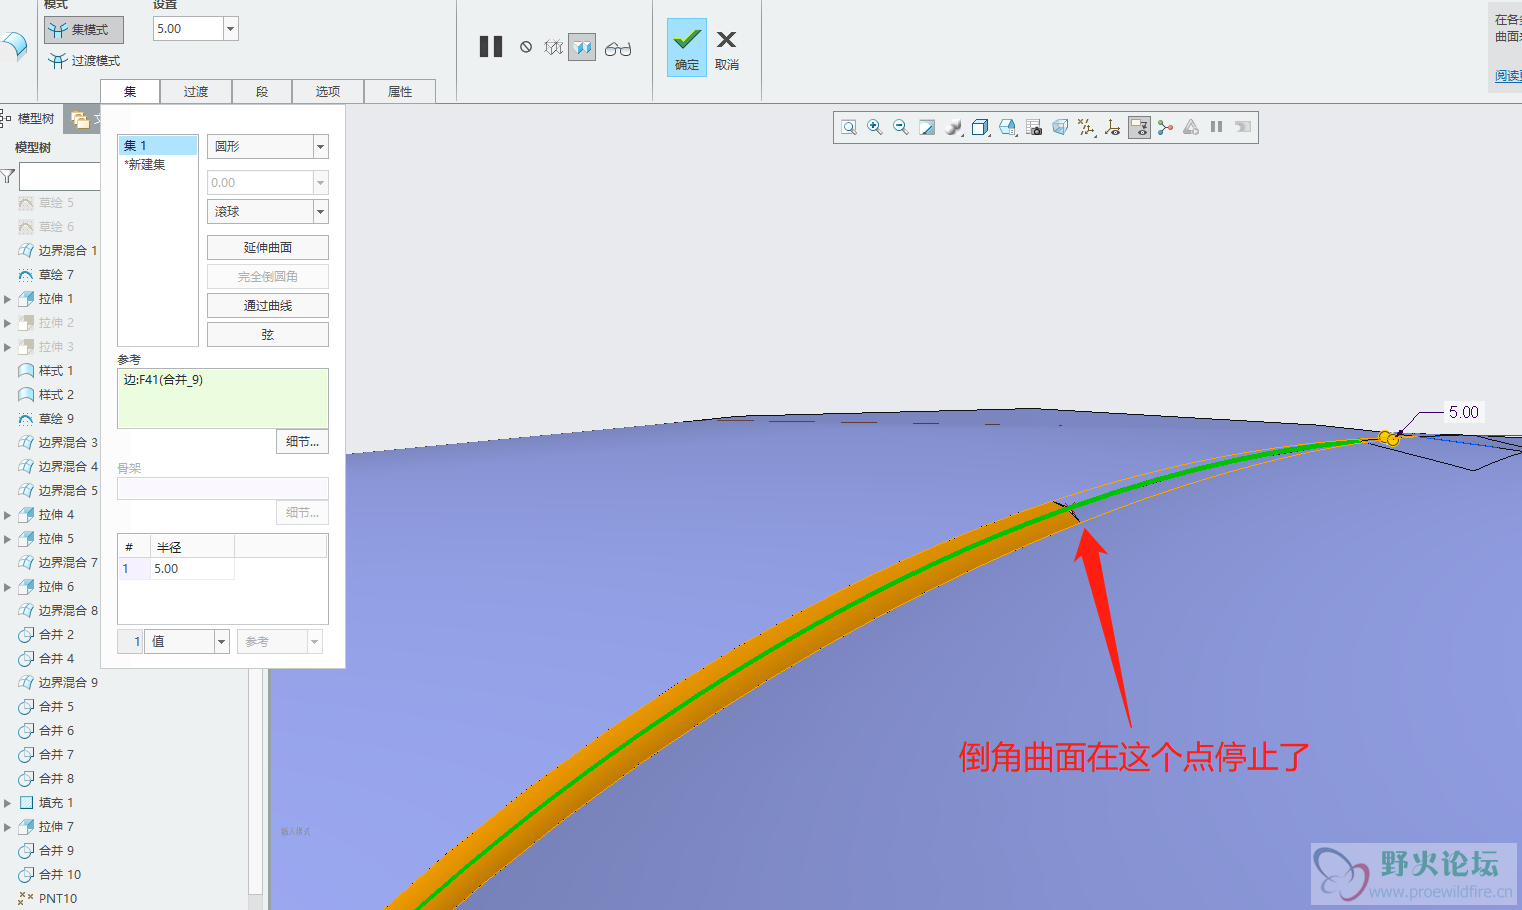Click the model tree search field
This screenshot has width=1522, height=910.
(x=60, y=176)
